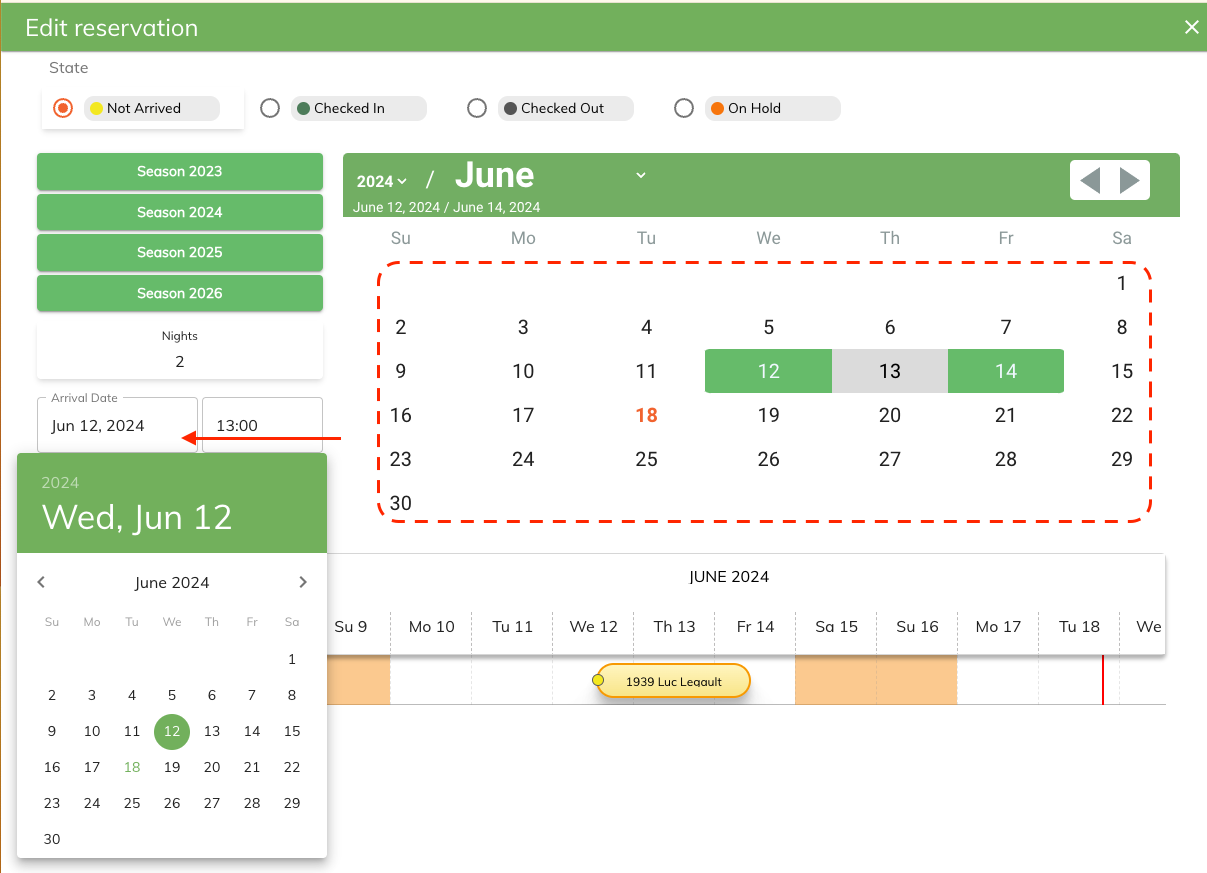Click the JUNE 2024 timeline title
The image size is (1207, 873).
(729, 576)
